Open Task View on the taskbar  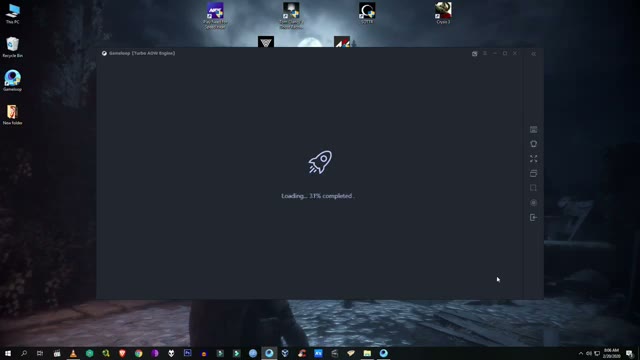(x=40, y=353)
